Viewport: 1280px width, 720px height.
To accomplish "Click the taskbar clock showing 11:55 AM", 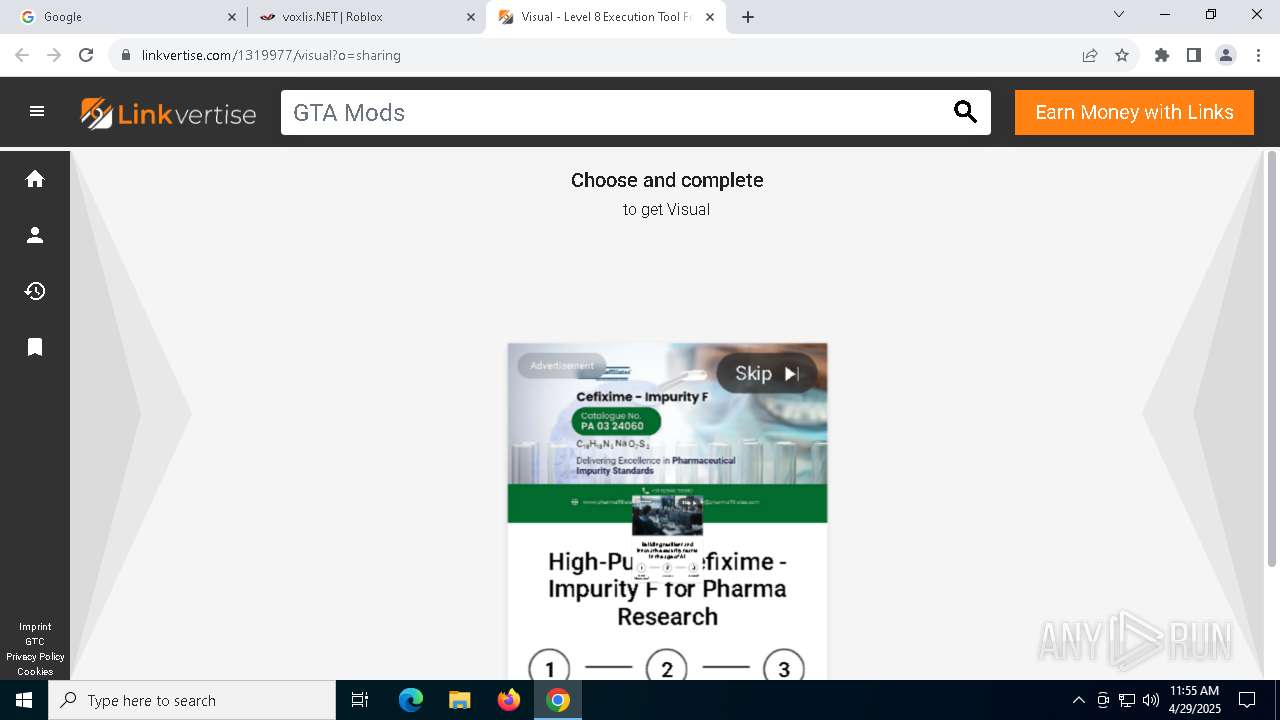I will point(1194,700).
